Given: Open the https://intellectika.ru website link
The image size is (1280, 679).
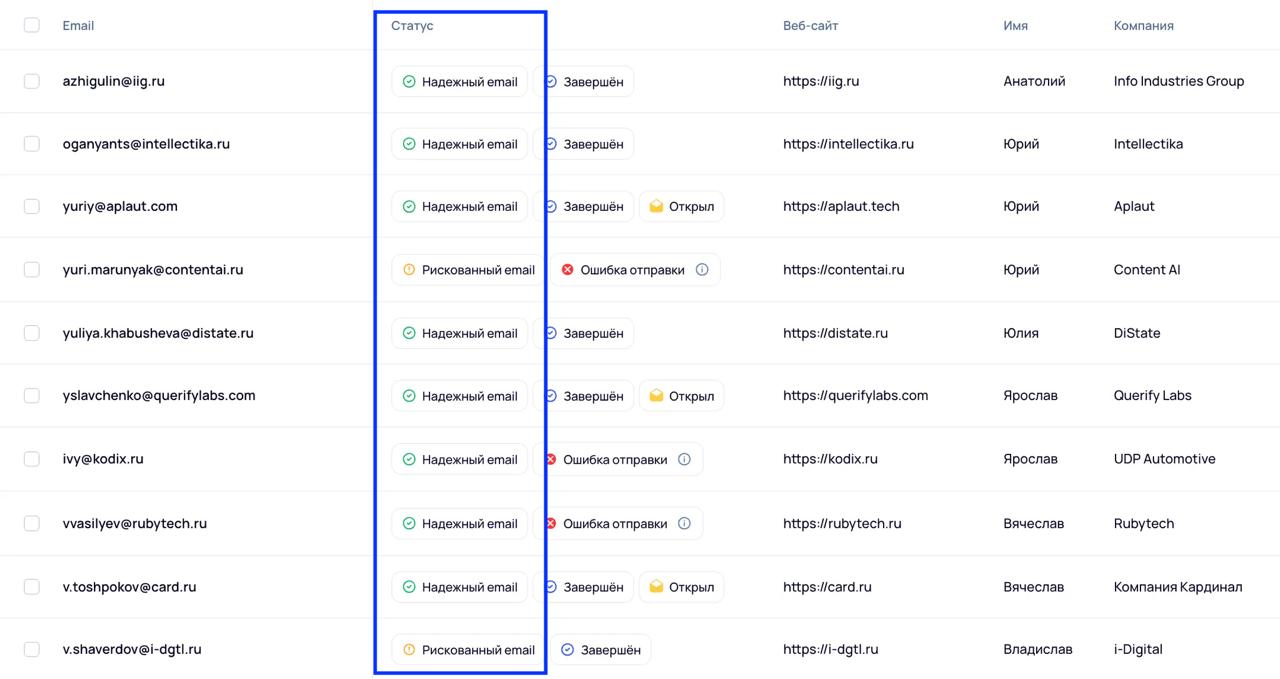Looking at the screenshot, I should click(x=848, y=144).
